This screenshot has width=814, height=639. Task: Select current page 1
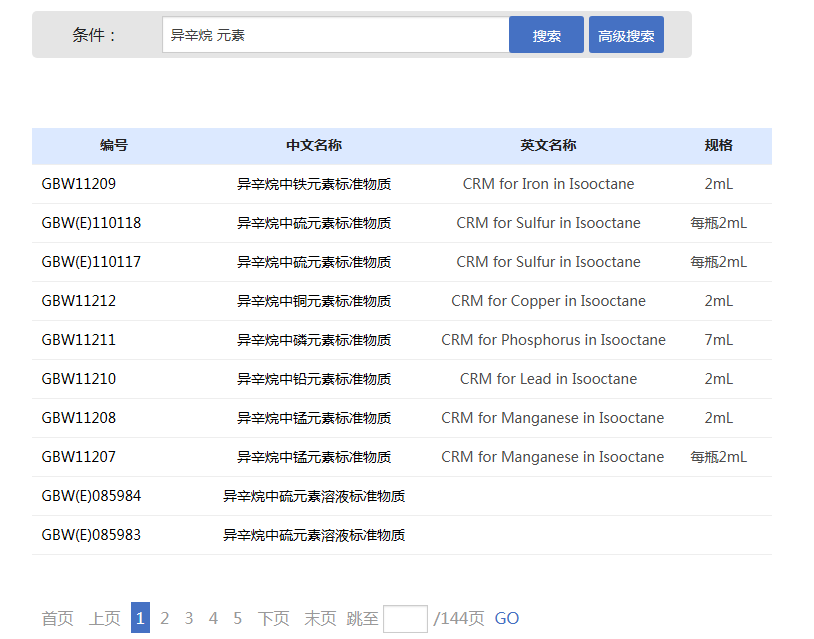click(x=140, y=618)
